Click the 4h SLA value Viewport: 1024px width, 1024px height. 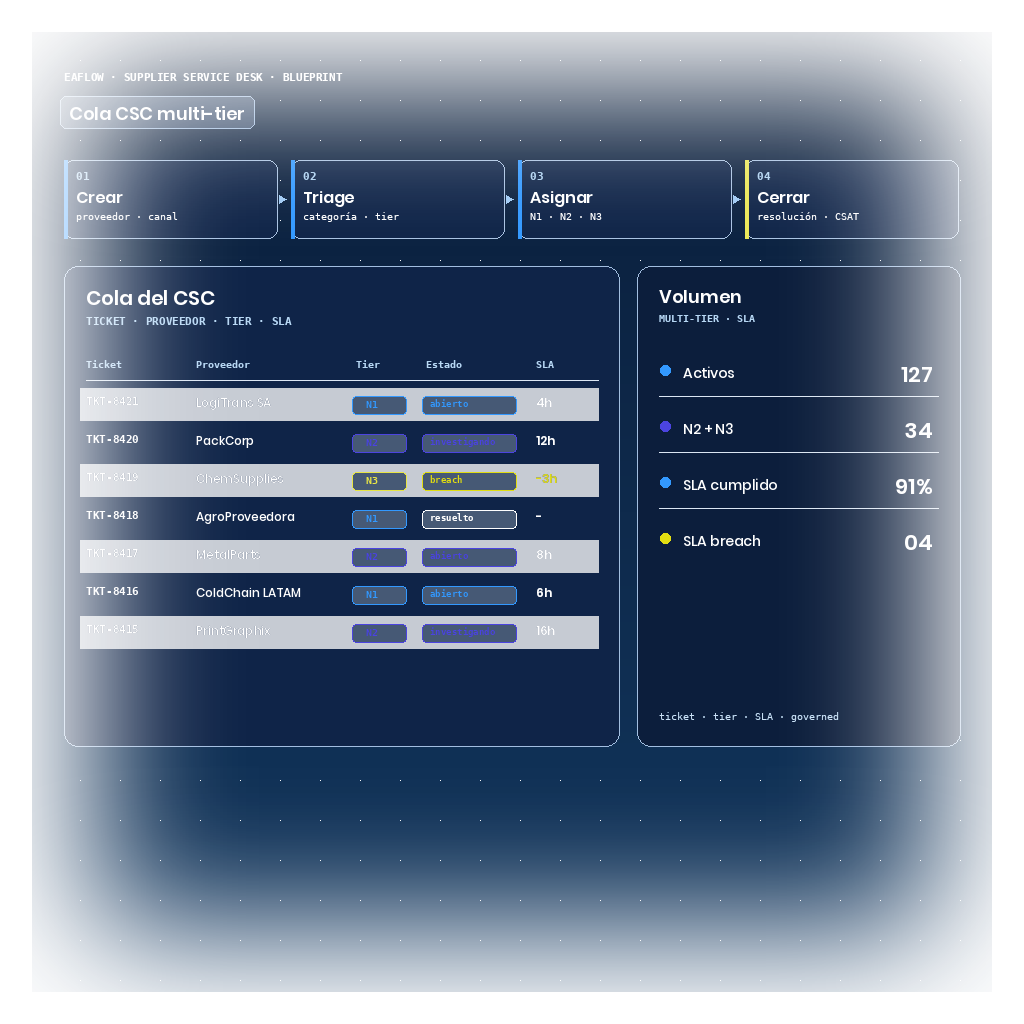544,403
